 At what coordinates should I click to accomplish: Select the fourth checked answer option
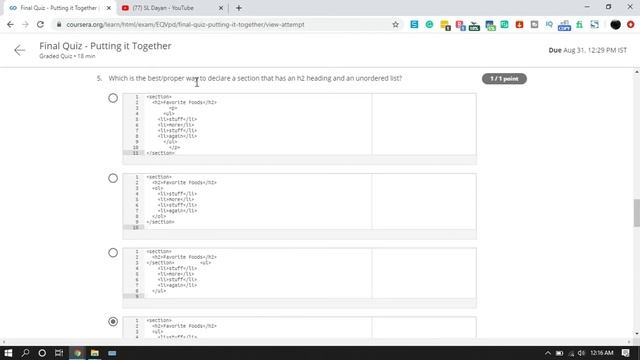pos(113,322)
